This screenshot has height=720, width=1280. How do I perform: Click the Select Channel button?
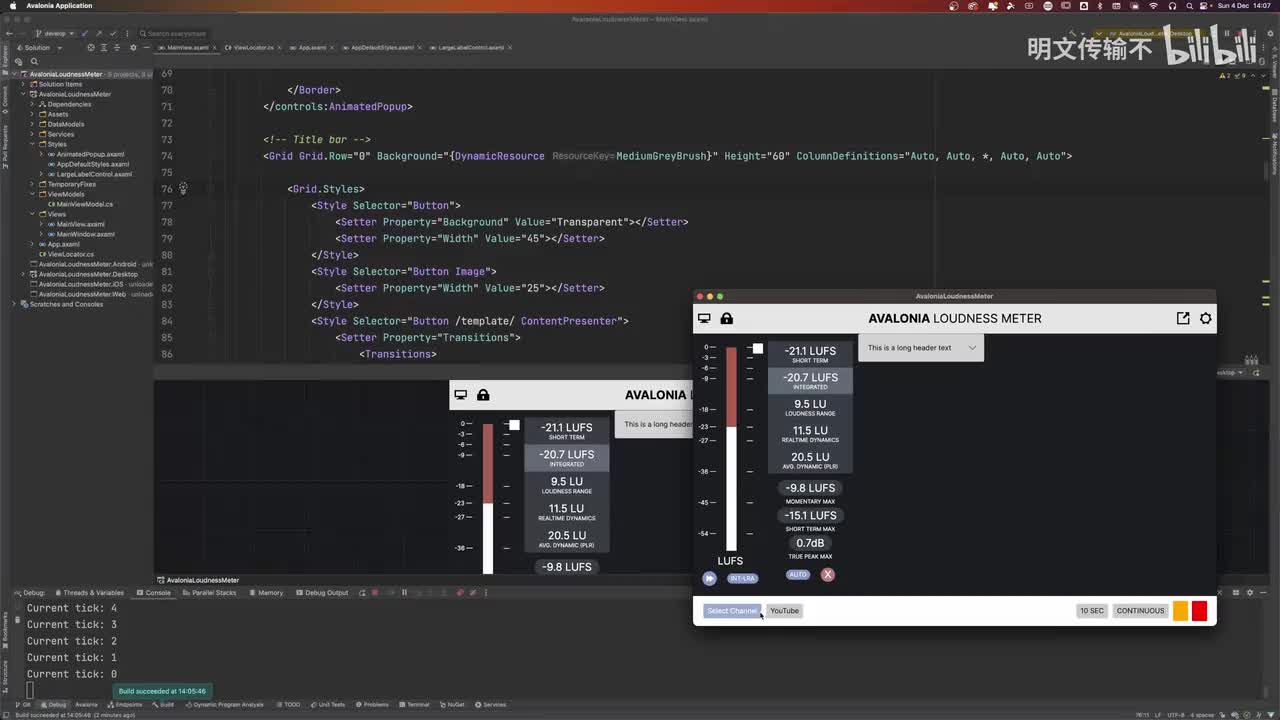(x=732, y=611)
